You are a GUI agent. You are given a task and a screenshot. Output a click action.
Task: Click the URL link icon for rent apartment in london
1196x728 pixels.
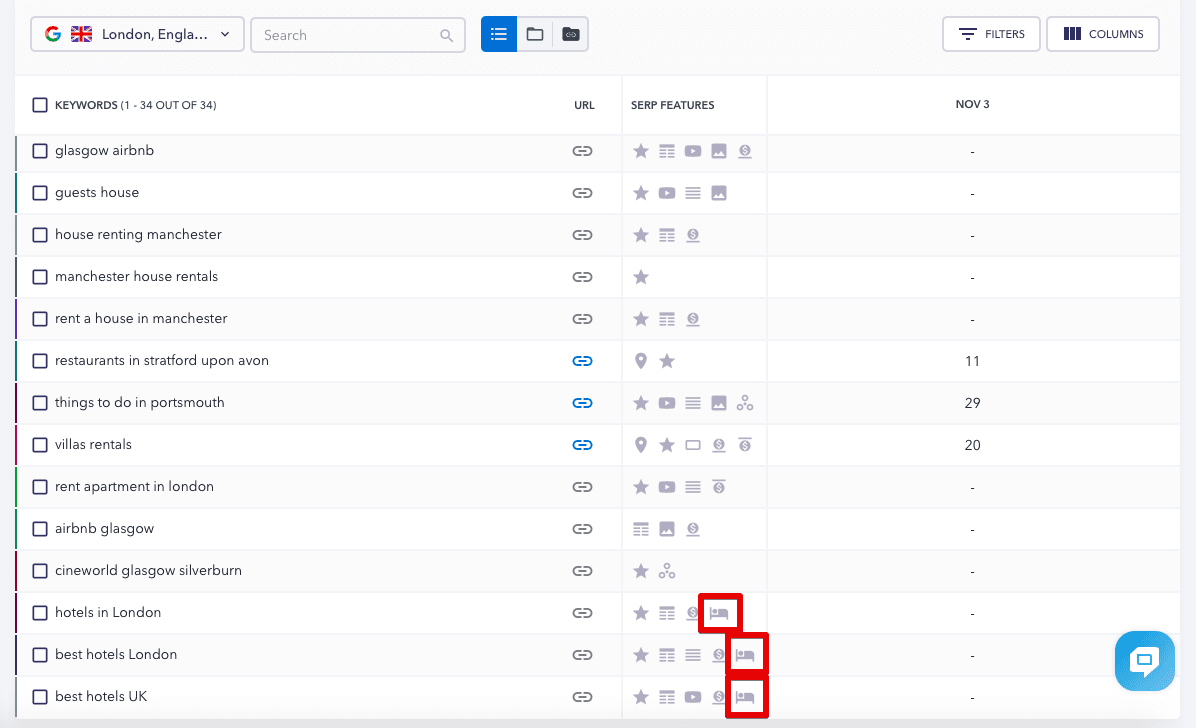click(x=583, y=487)
